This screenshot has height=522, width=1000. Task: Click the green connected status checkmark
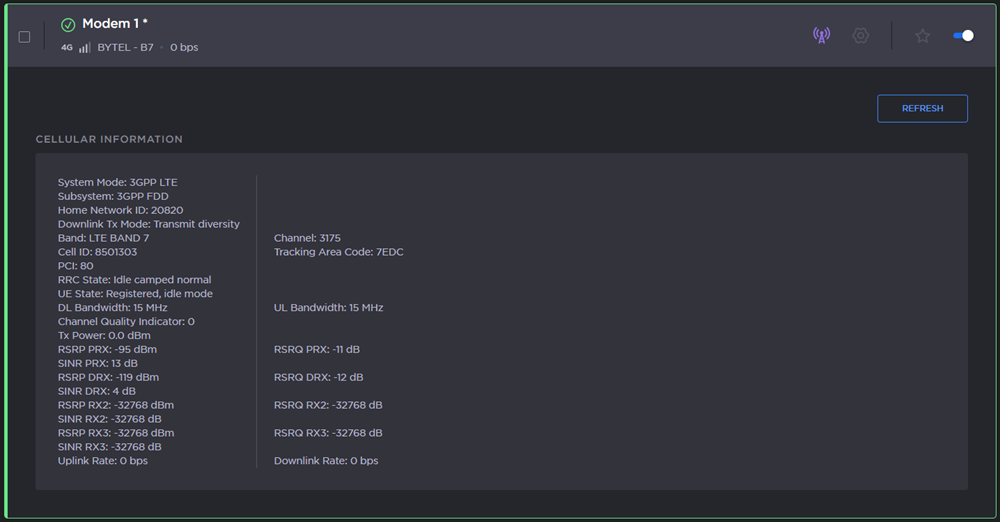point(68,25)
